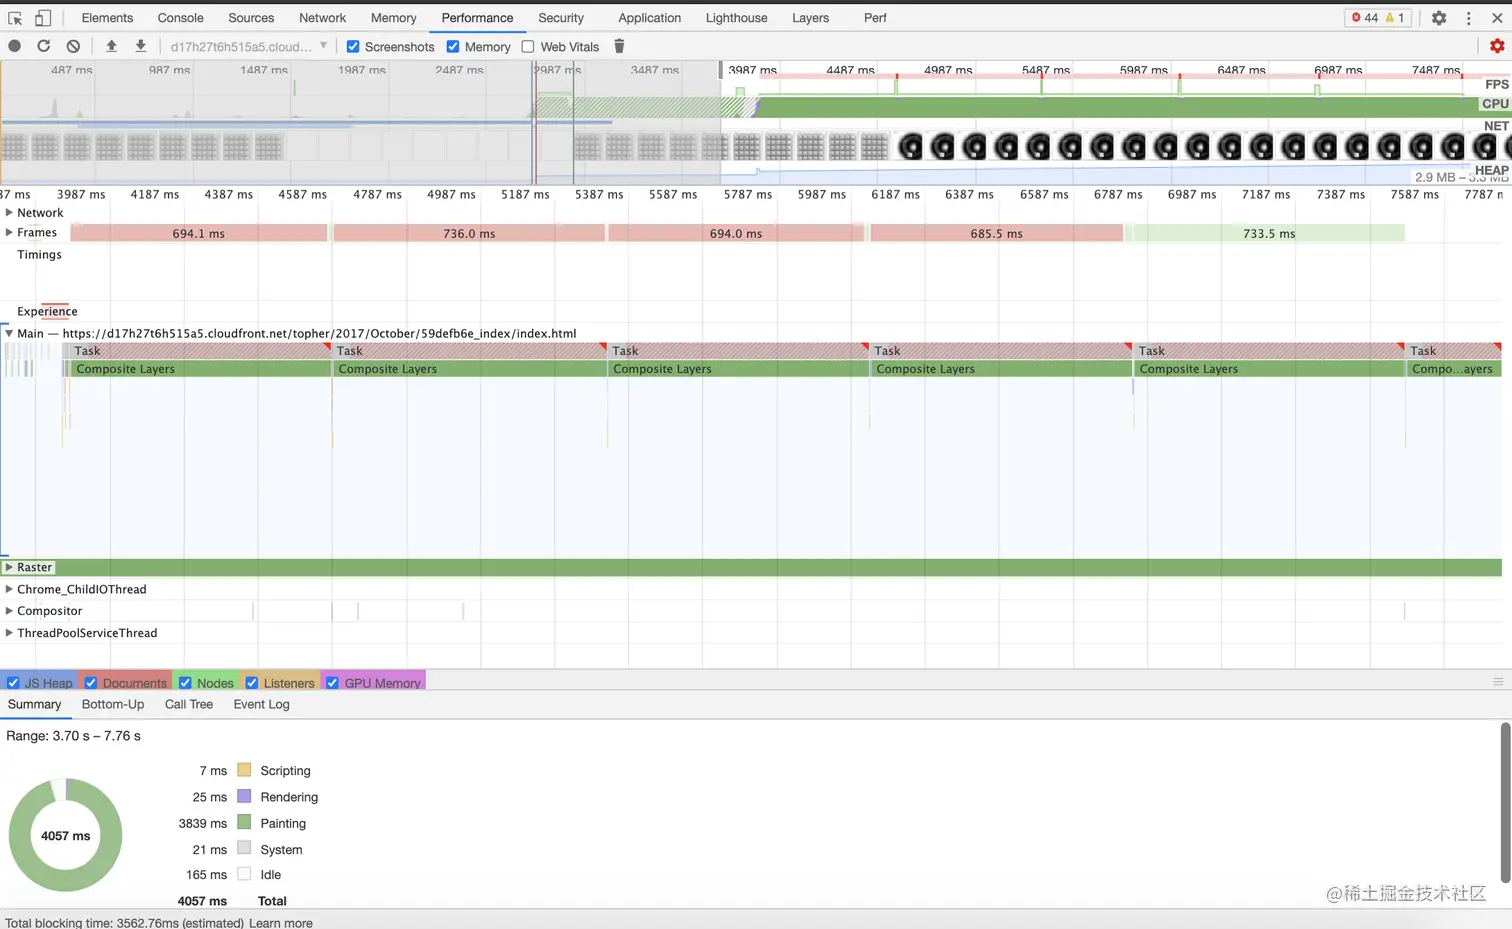Open DevTools settings gear

tap(1439, 18)
